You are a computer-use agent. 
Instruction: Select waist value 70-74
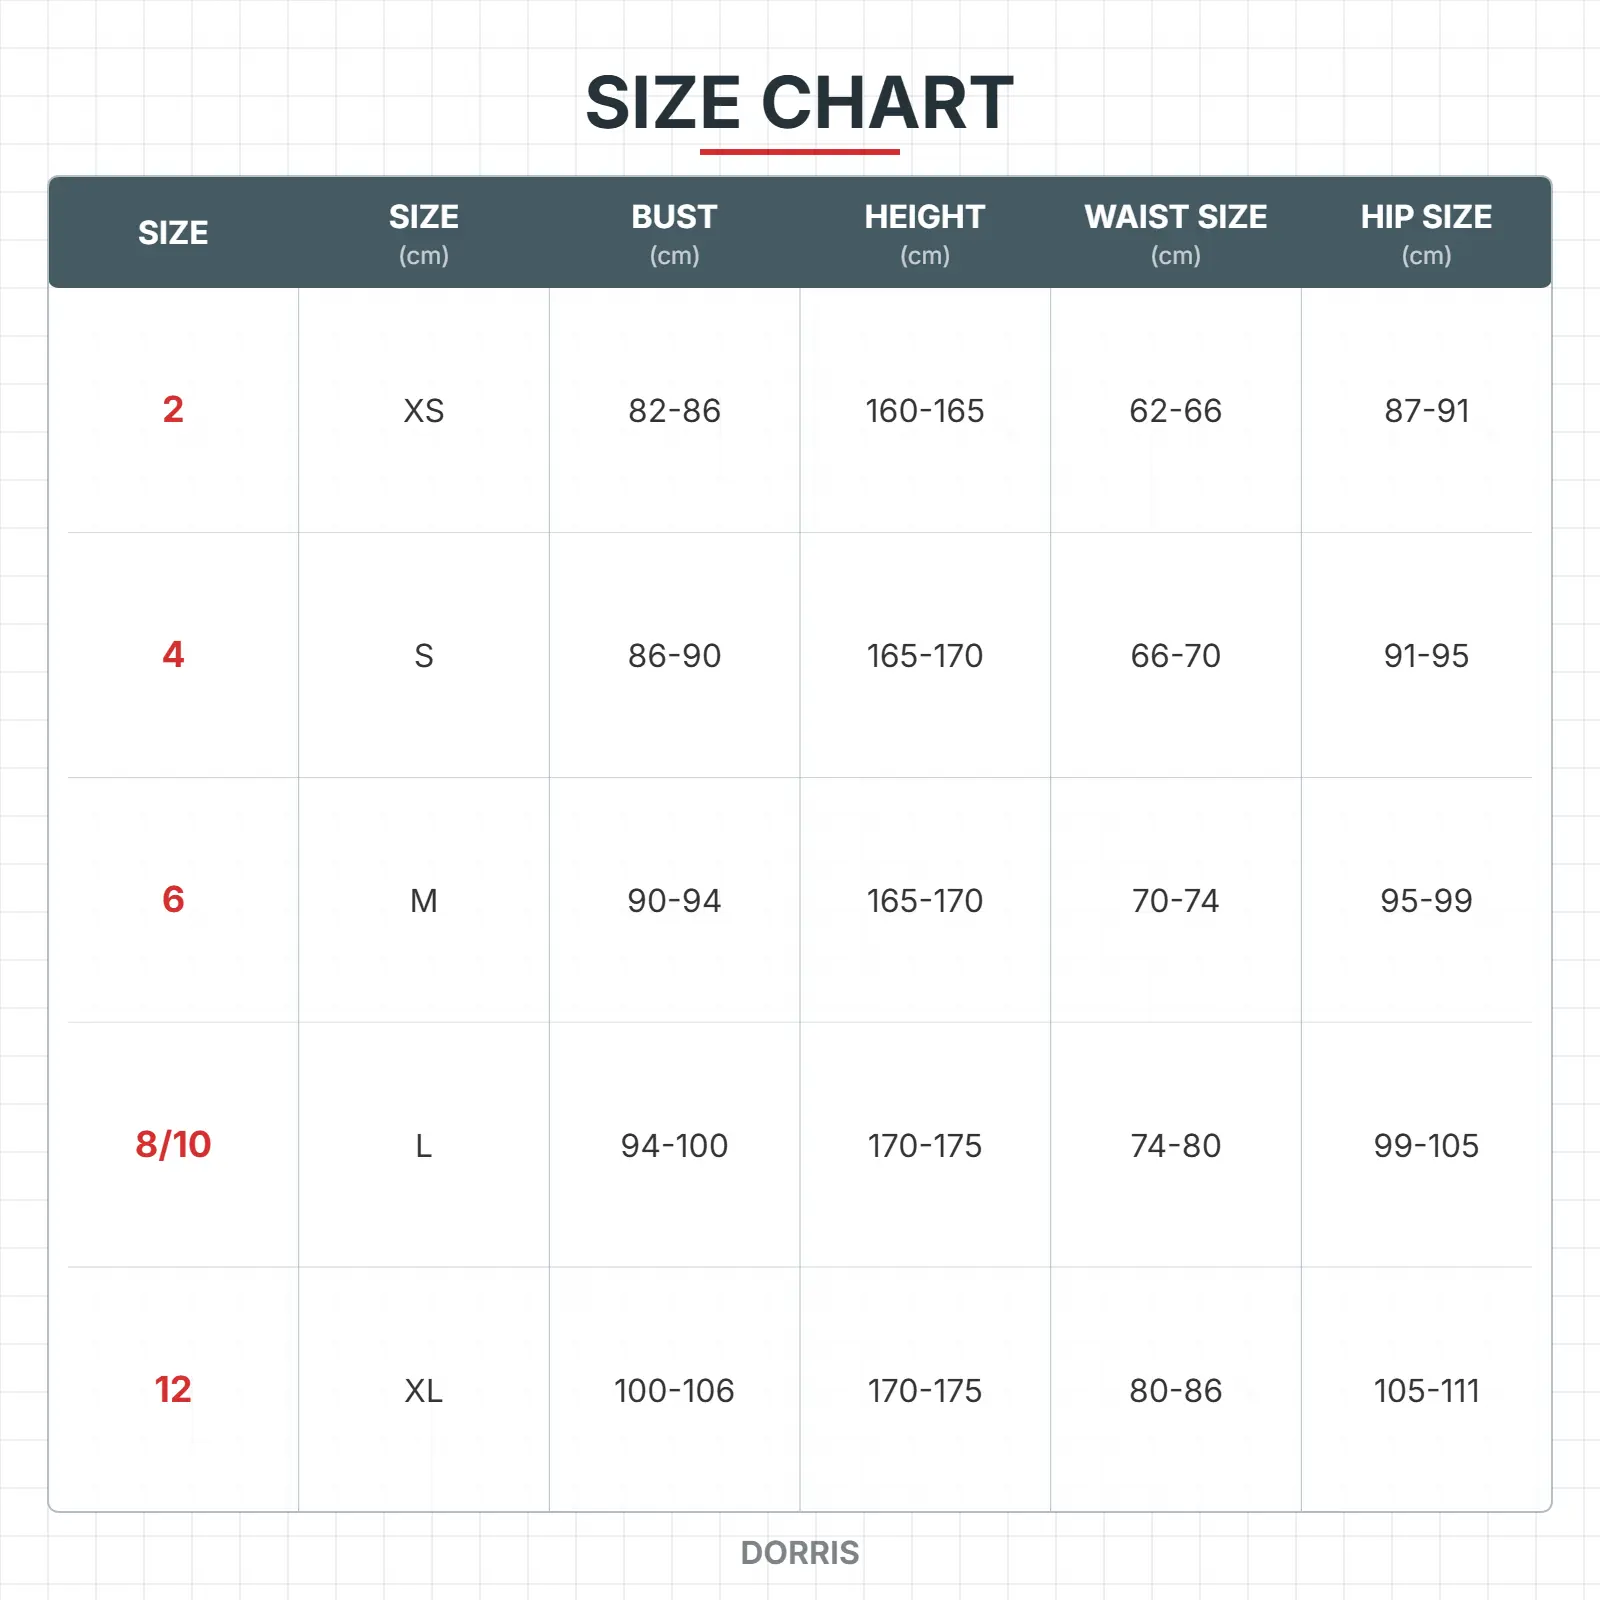point(1175,901)
